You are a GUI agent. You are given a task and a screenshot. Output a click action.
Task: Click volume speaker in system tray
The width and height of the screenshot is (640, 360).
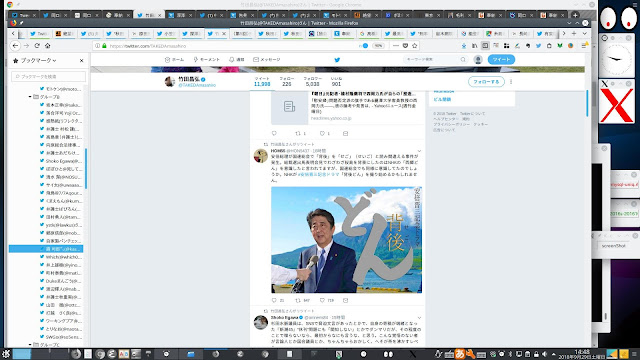point(544,354)
